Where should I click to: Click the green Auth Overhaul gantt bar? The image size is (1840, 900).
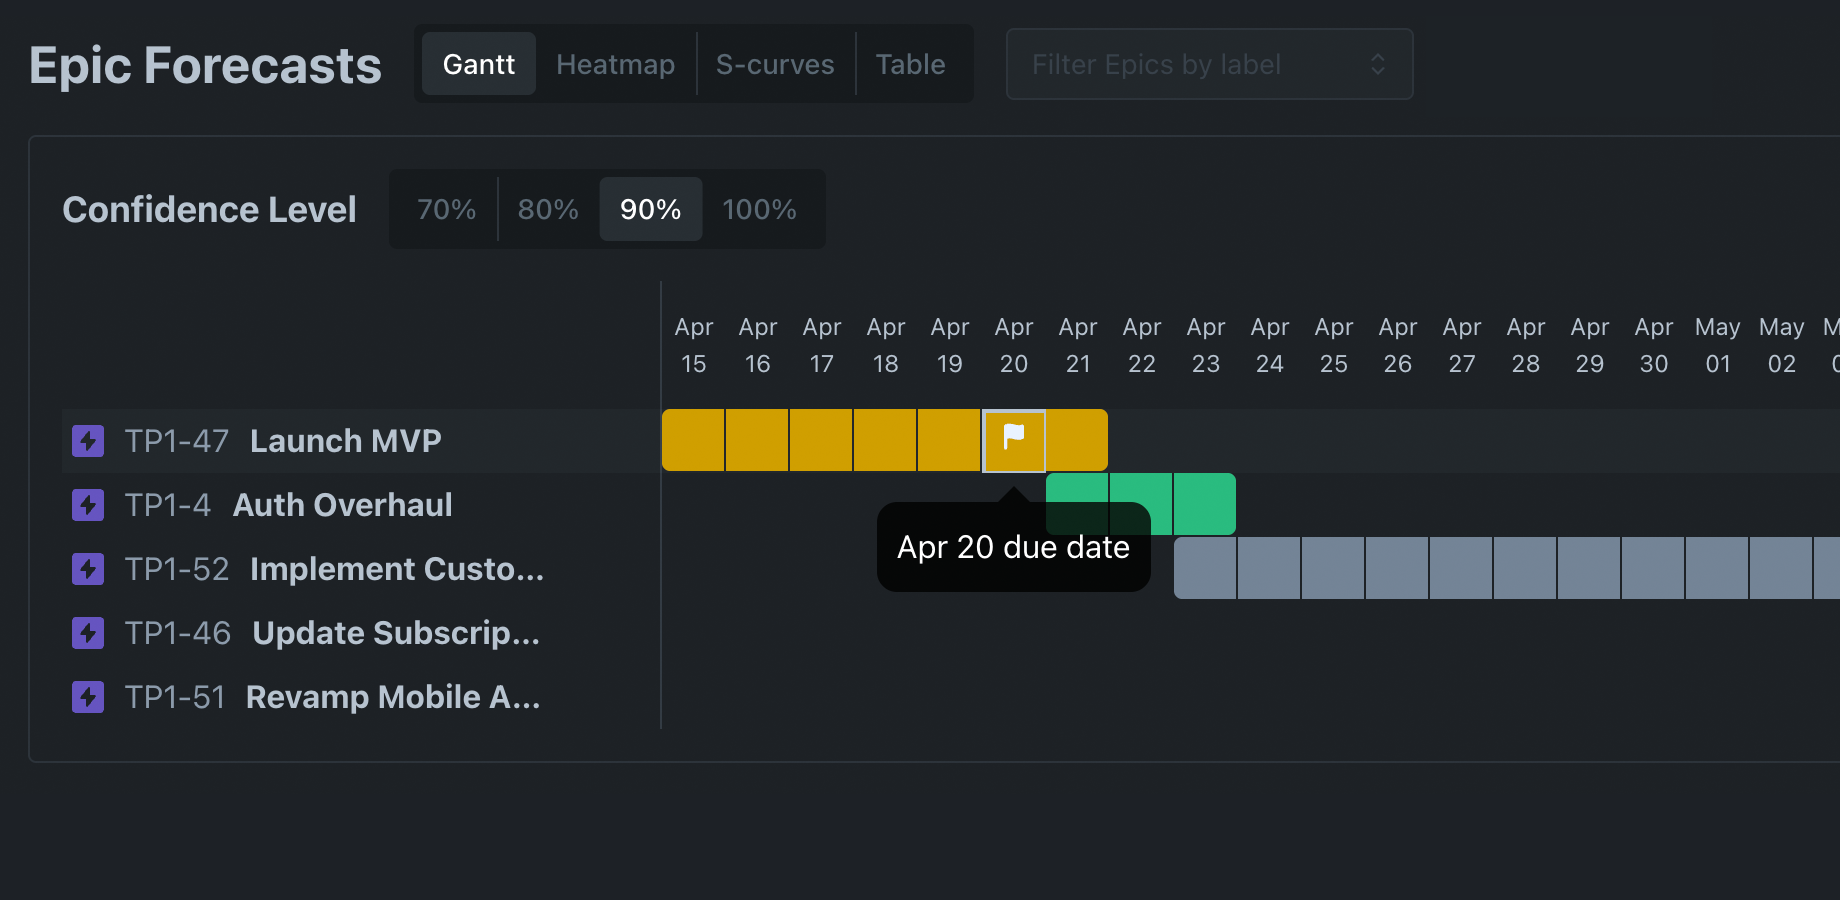tap(1205, 504)
